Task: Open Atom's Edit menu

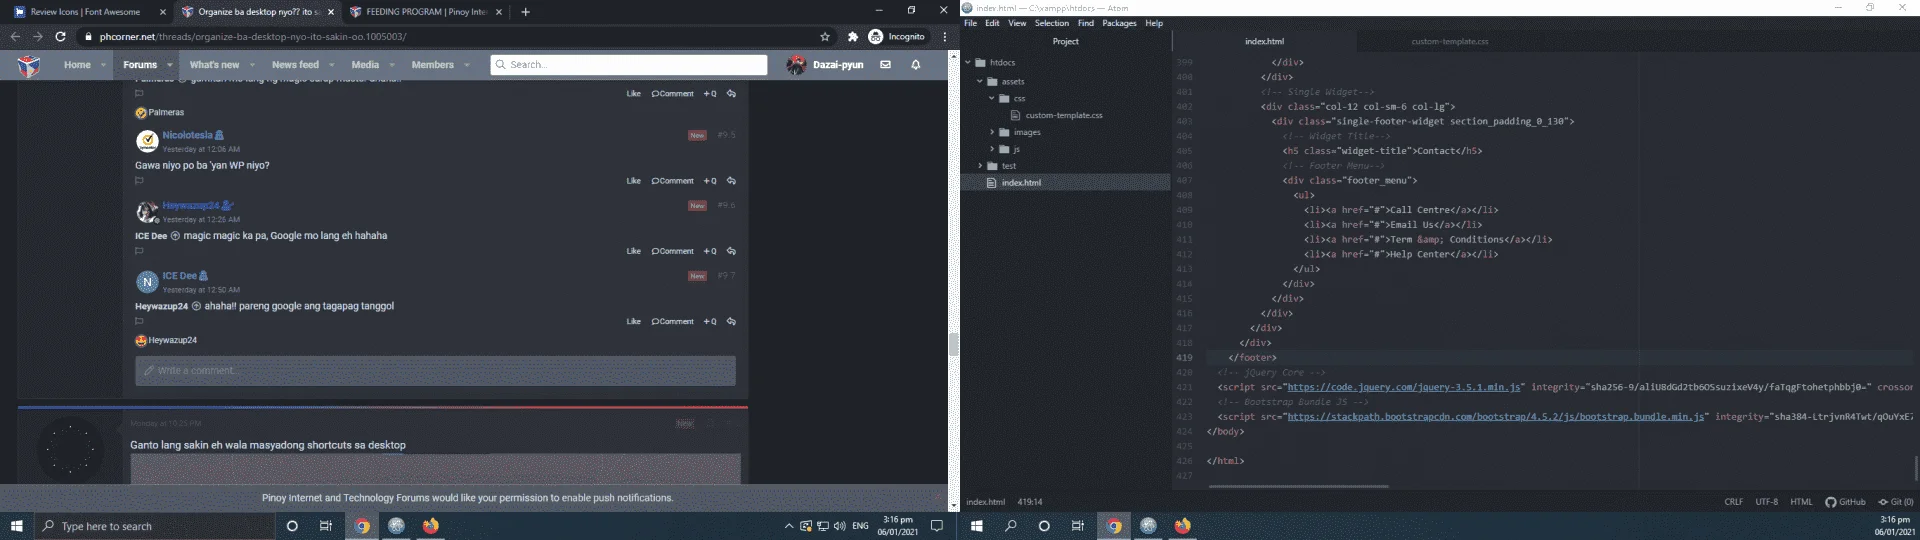Action: point(992,23)
